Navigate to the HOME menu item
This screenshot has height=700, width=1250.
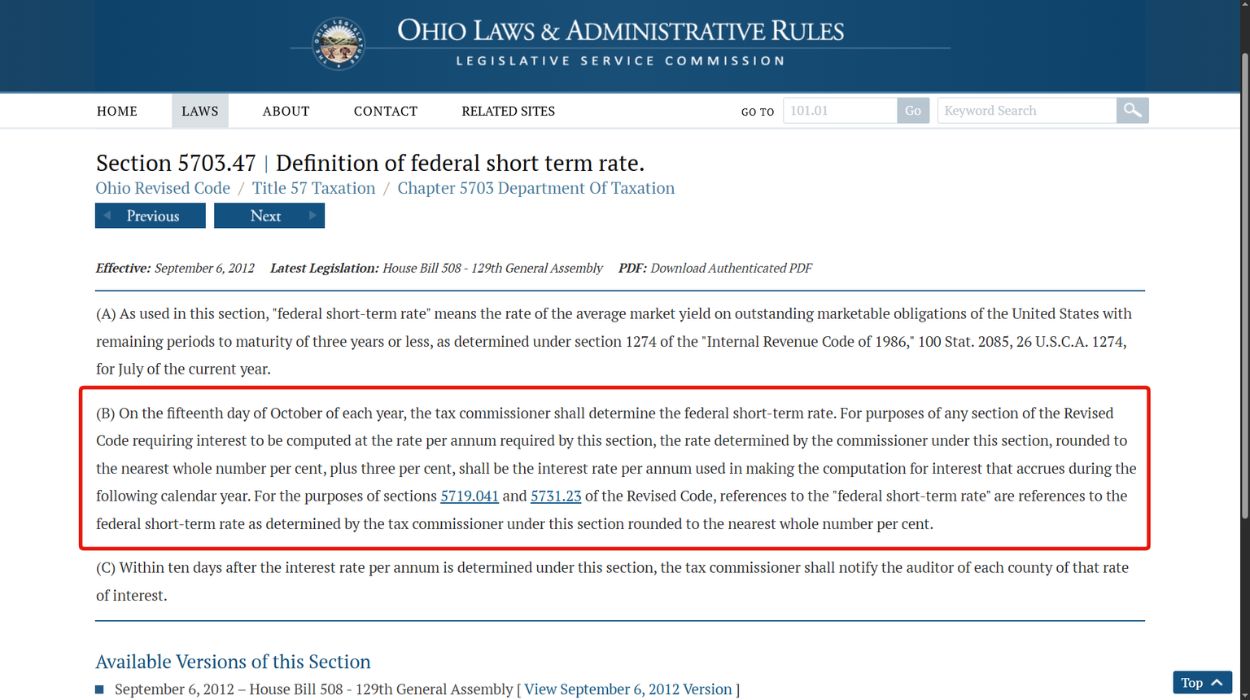point(116,111)
